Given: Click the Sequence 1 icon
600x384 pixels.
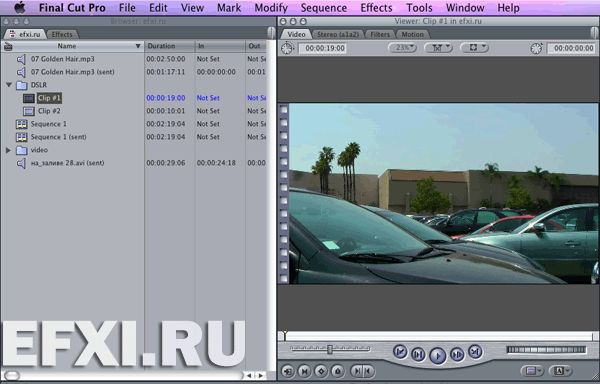Looking at the screenshot, I should coord(21,124).
